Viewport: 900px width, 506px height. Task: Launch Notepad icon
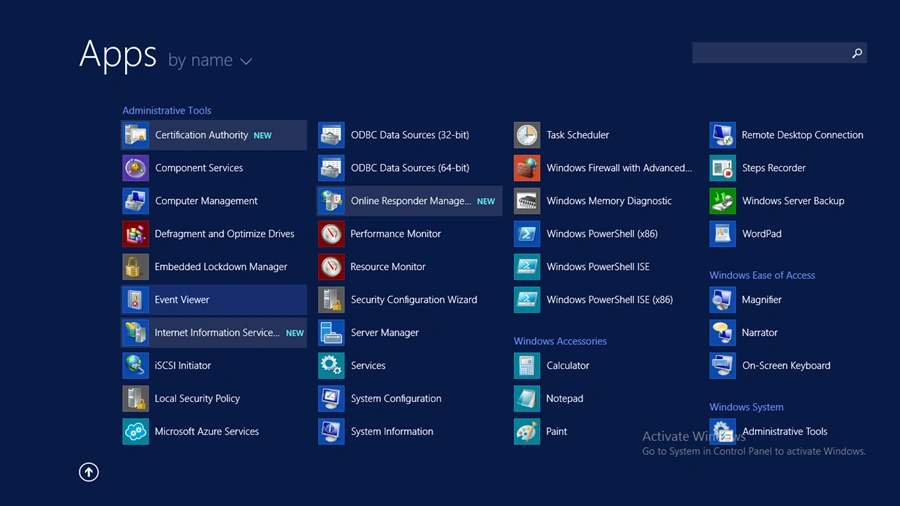(527, 398)
